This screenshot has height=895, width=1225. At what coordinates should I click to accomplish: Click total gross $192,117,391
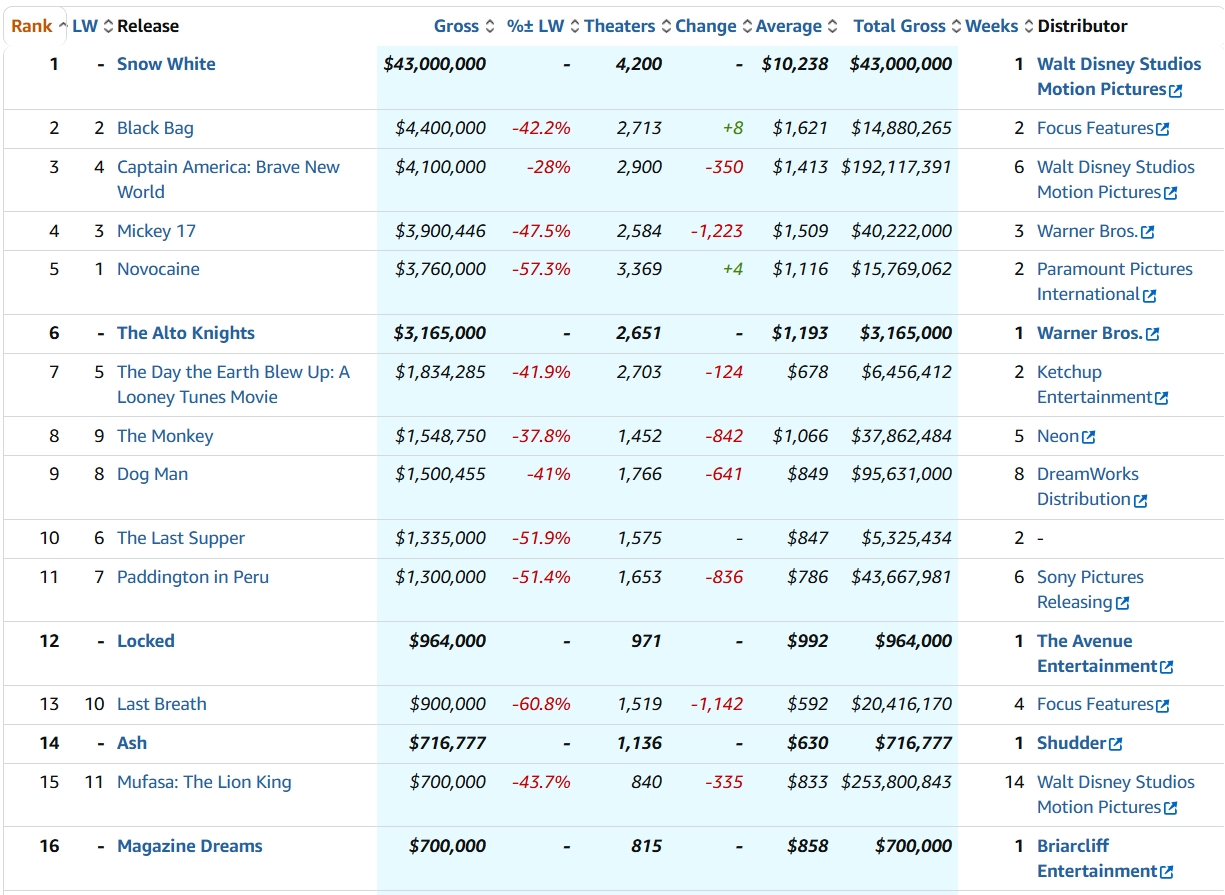tap(897, 167)
